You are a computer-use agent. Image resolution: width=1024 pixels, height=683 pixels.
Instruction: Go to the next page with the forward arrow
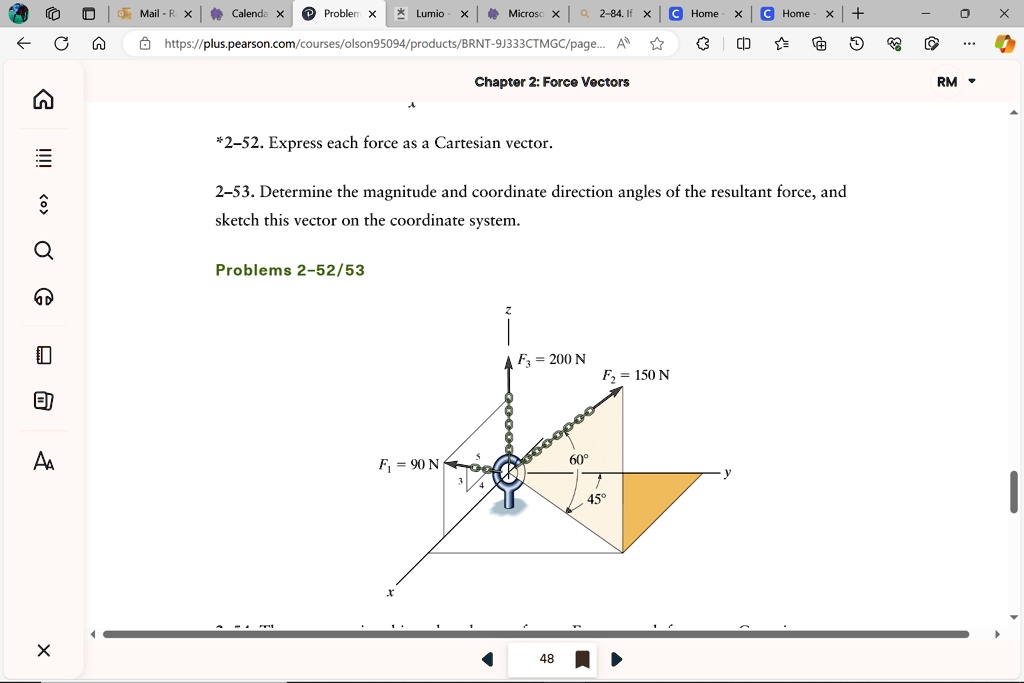coord(616,659)
